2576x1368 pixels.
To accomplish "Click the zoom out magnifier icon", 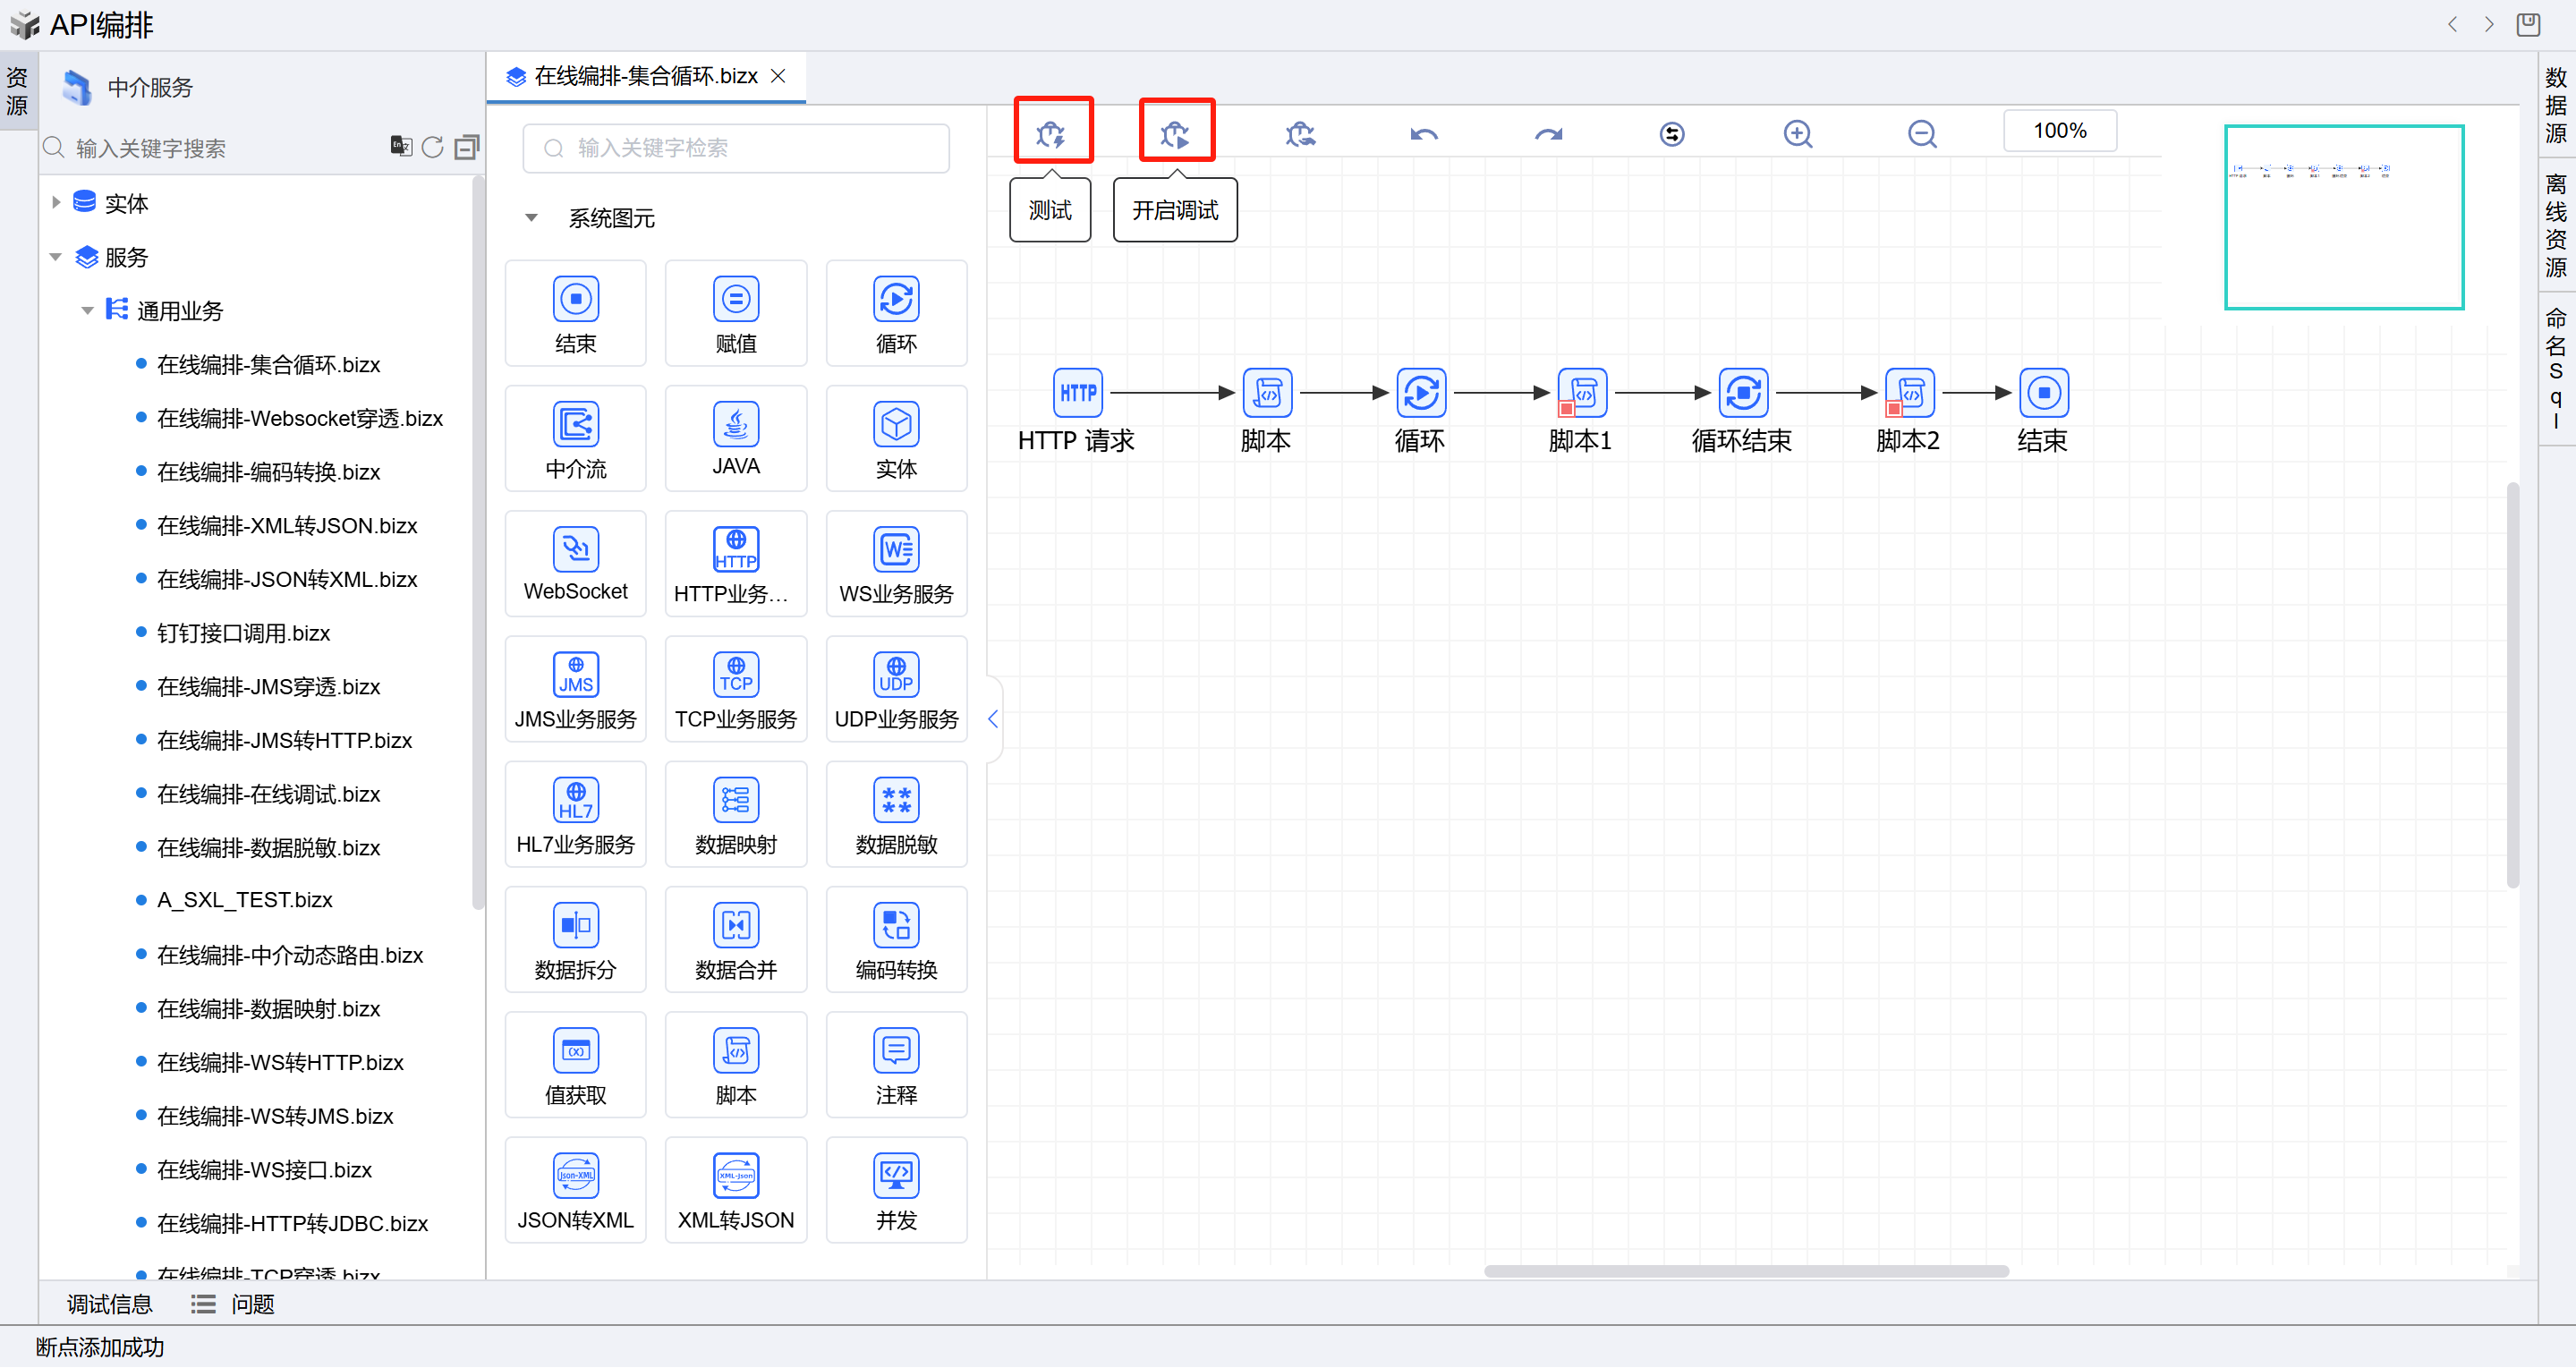I will pyautogui.click(x=1921, y=133).
